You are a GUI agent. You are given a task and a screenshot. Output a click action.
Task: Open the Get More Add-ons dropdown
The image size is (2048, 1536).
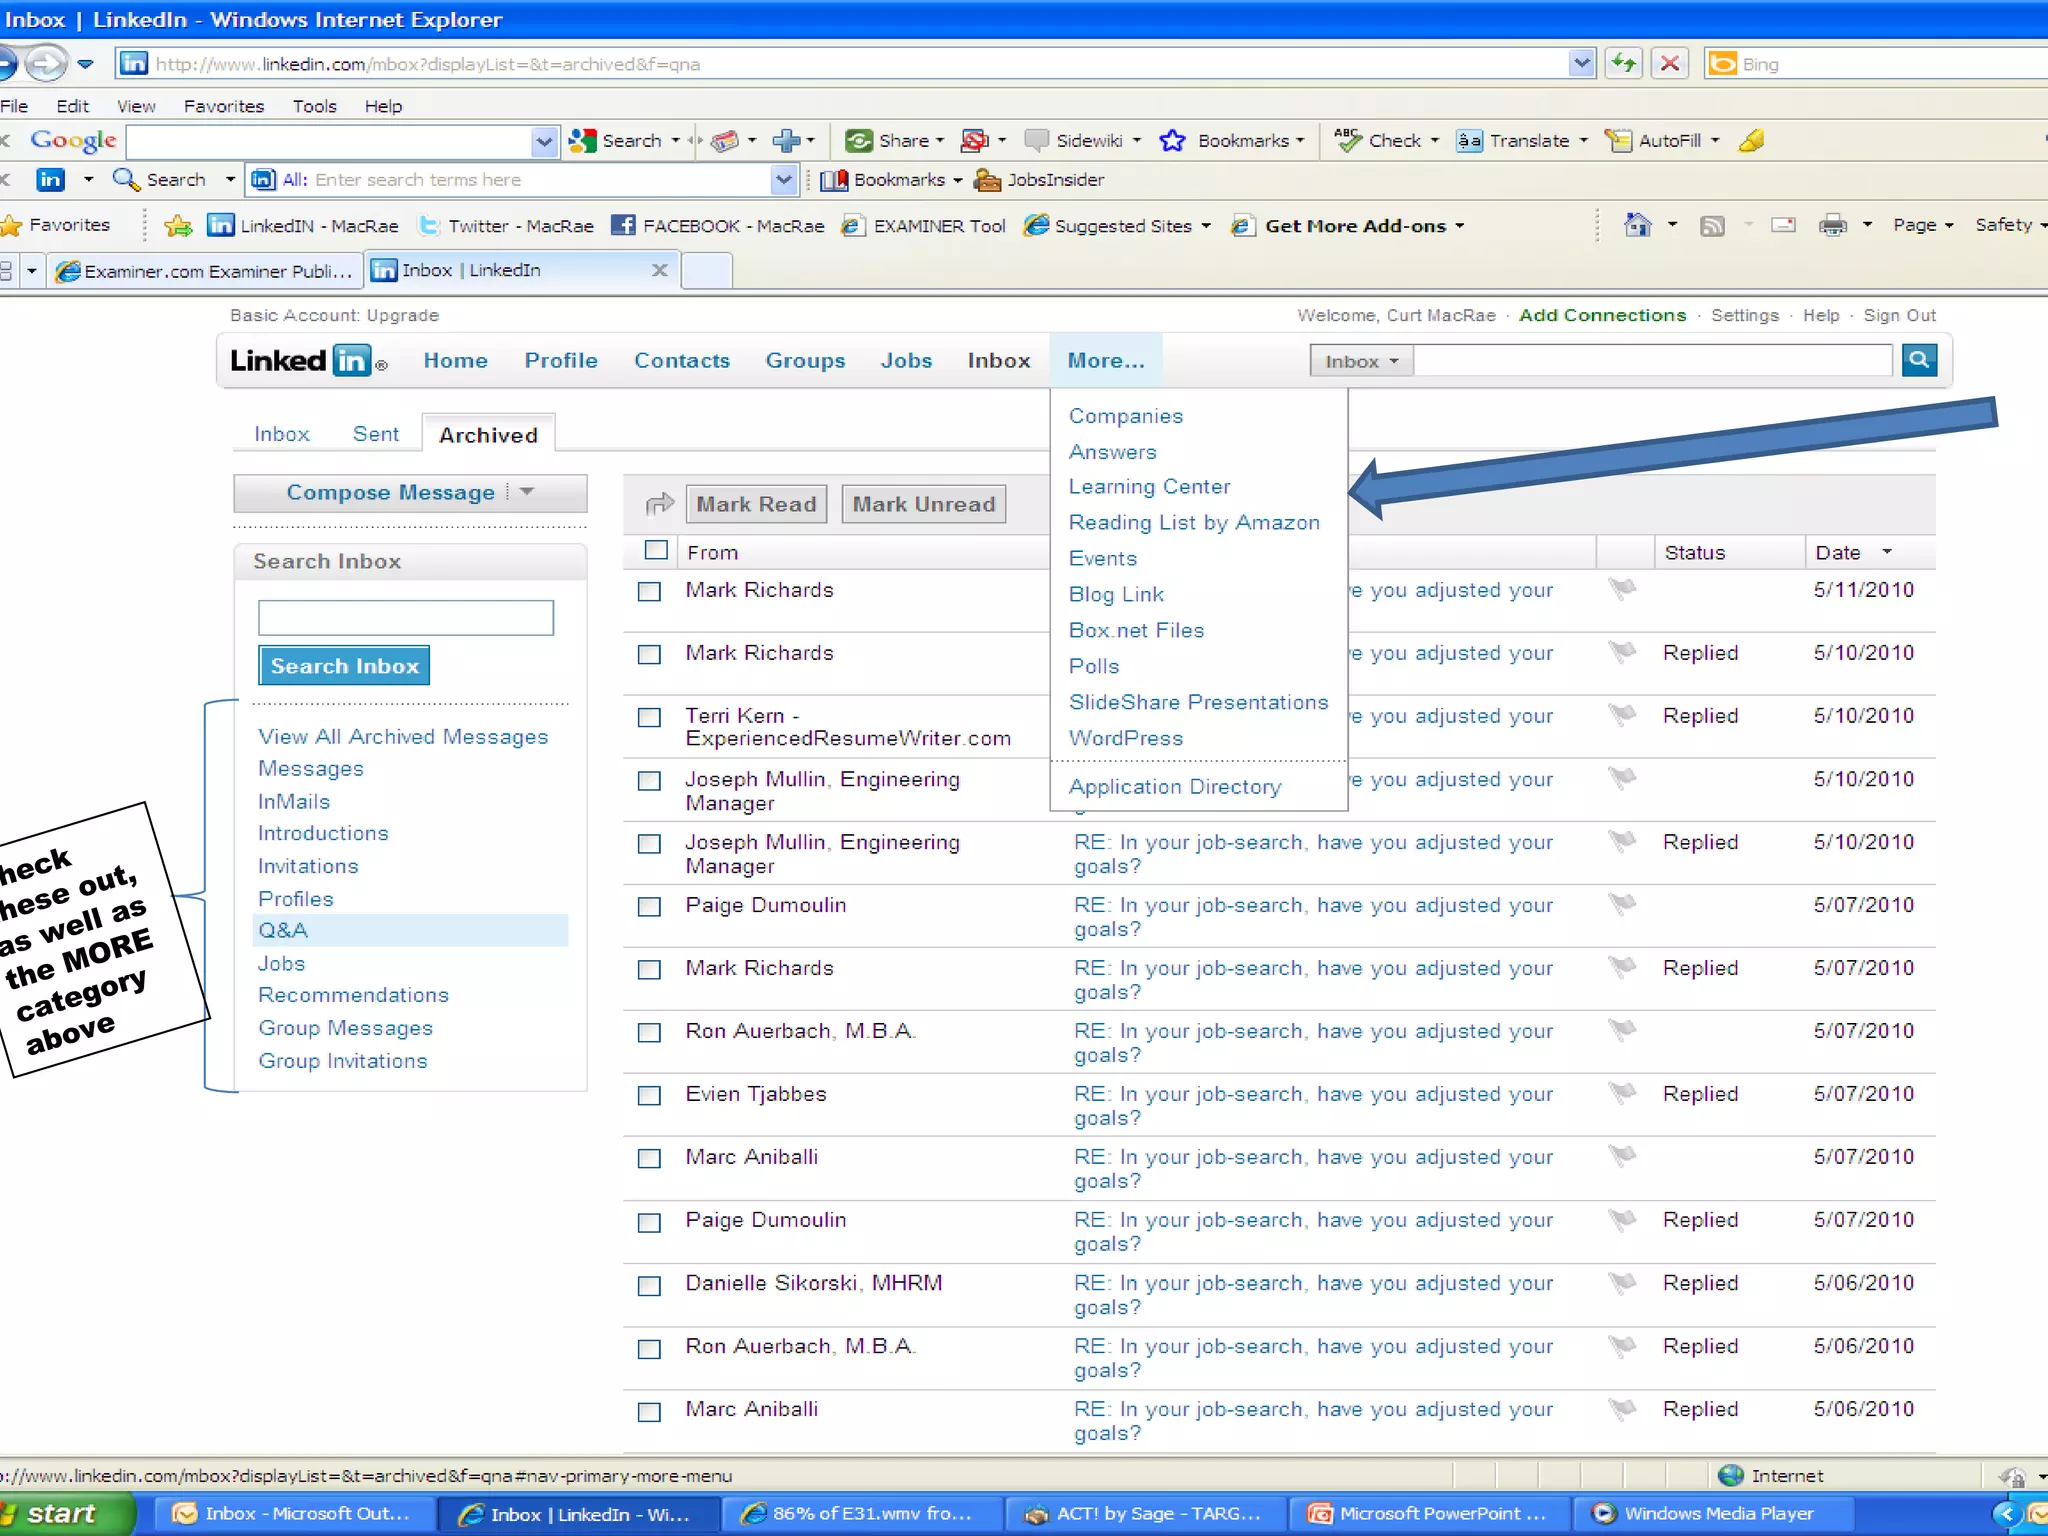pos(1460,226)
